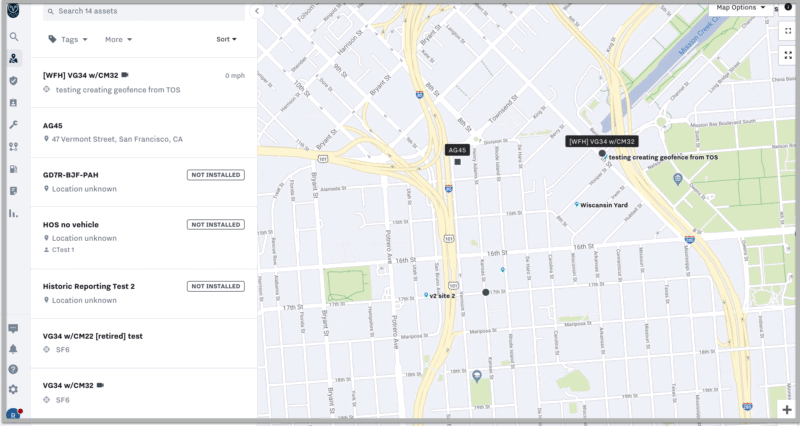800x426 pixels.
Task: Click the shield safety icon in sidebar
Action: click(14, 80)
